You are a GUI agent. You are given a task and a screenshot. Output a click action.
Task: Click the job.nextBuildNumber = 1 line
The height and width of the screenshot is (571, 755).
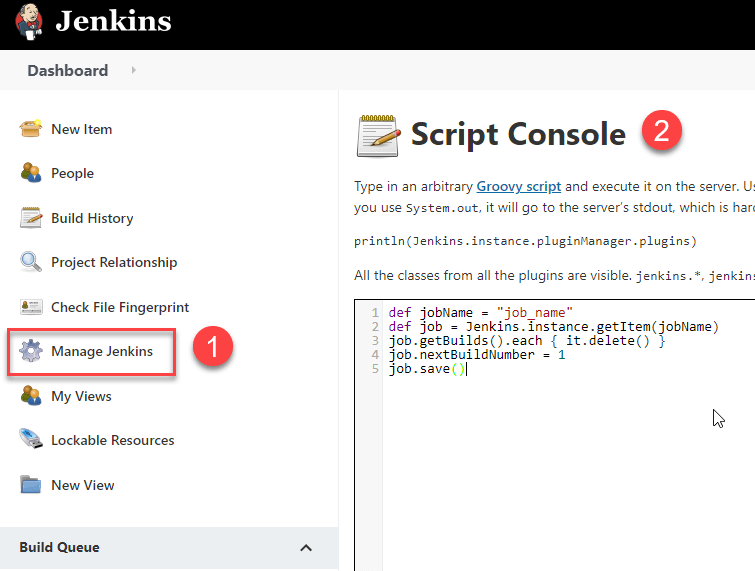pyautogui.click(x=477, y=354)
